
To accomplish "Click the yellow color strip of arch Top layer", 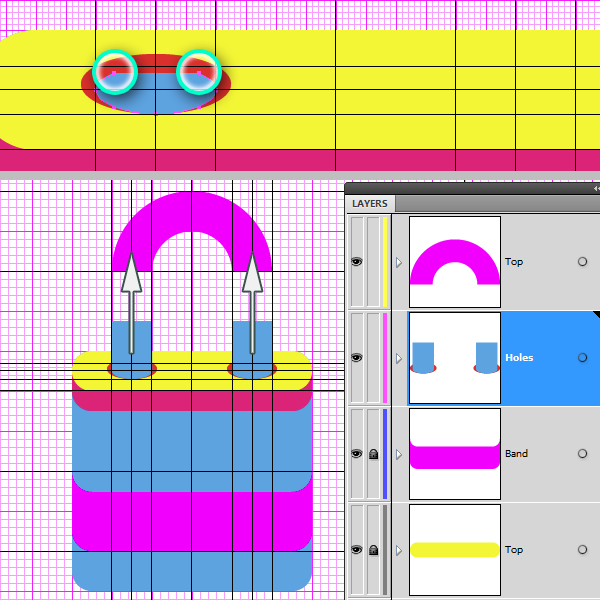I will coord(385,262).
